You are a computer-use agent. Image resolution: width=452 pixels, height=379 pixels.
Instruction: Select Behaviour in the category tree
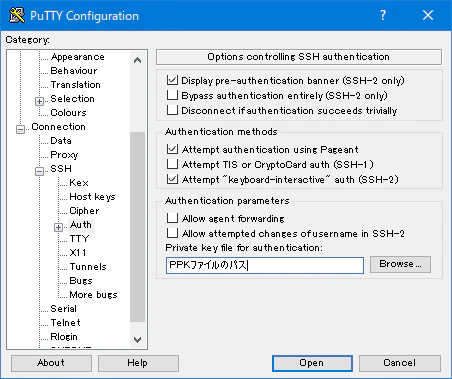(x=74, y=71)
